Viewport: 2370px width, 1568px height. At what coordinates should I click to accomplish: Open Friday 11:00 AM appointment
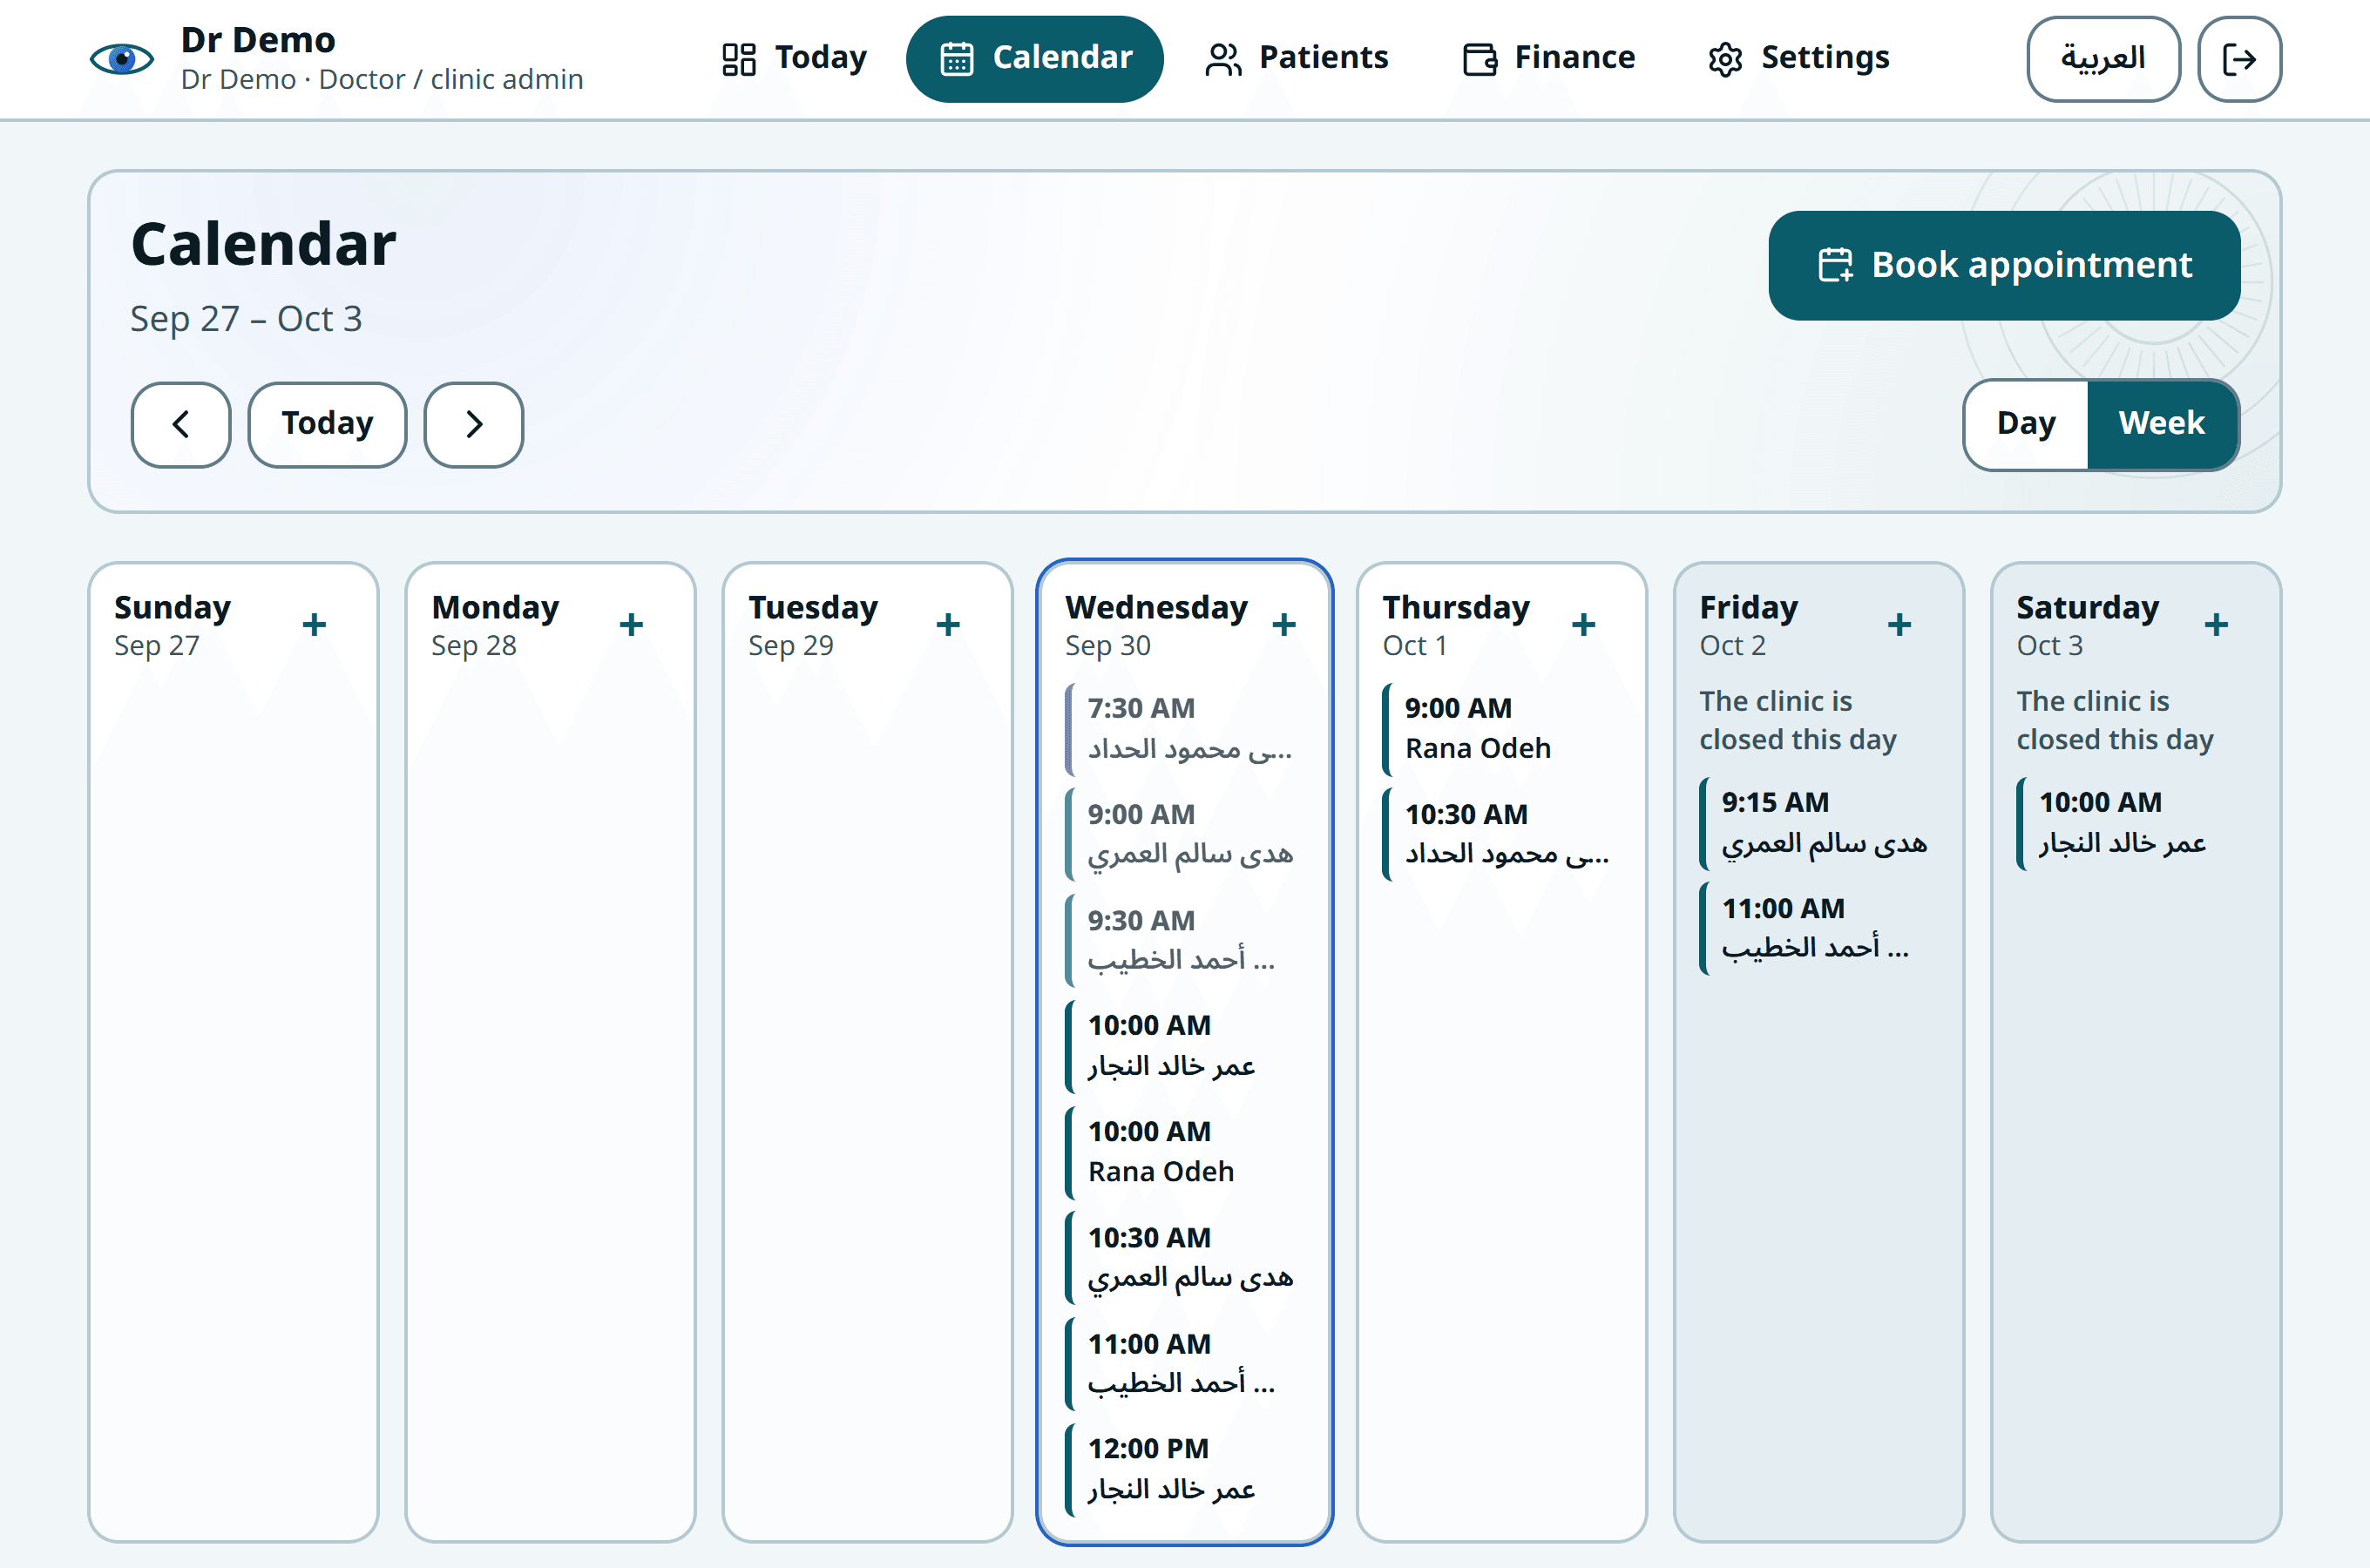[x=1819, y=929]
